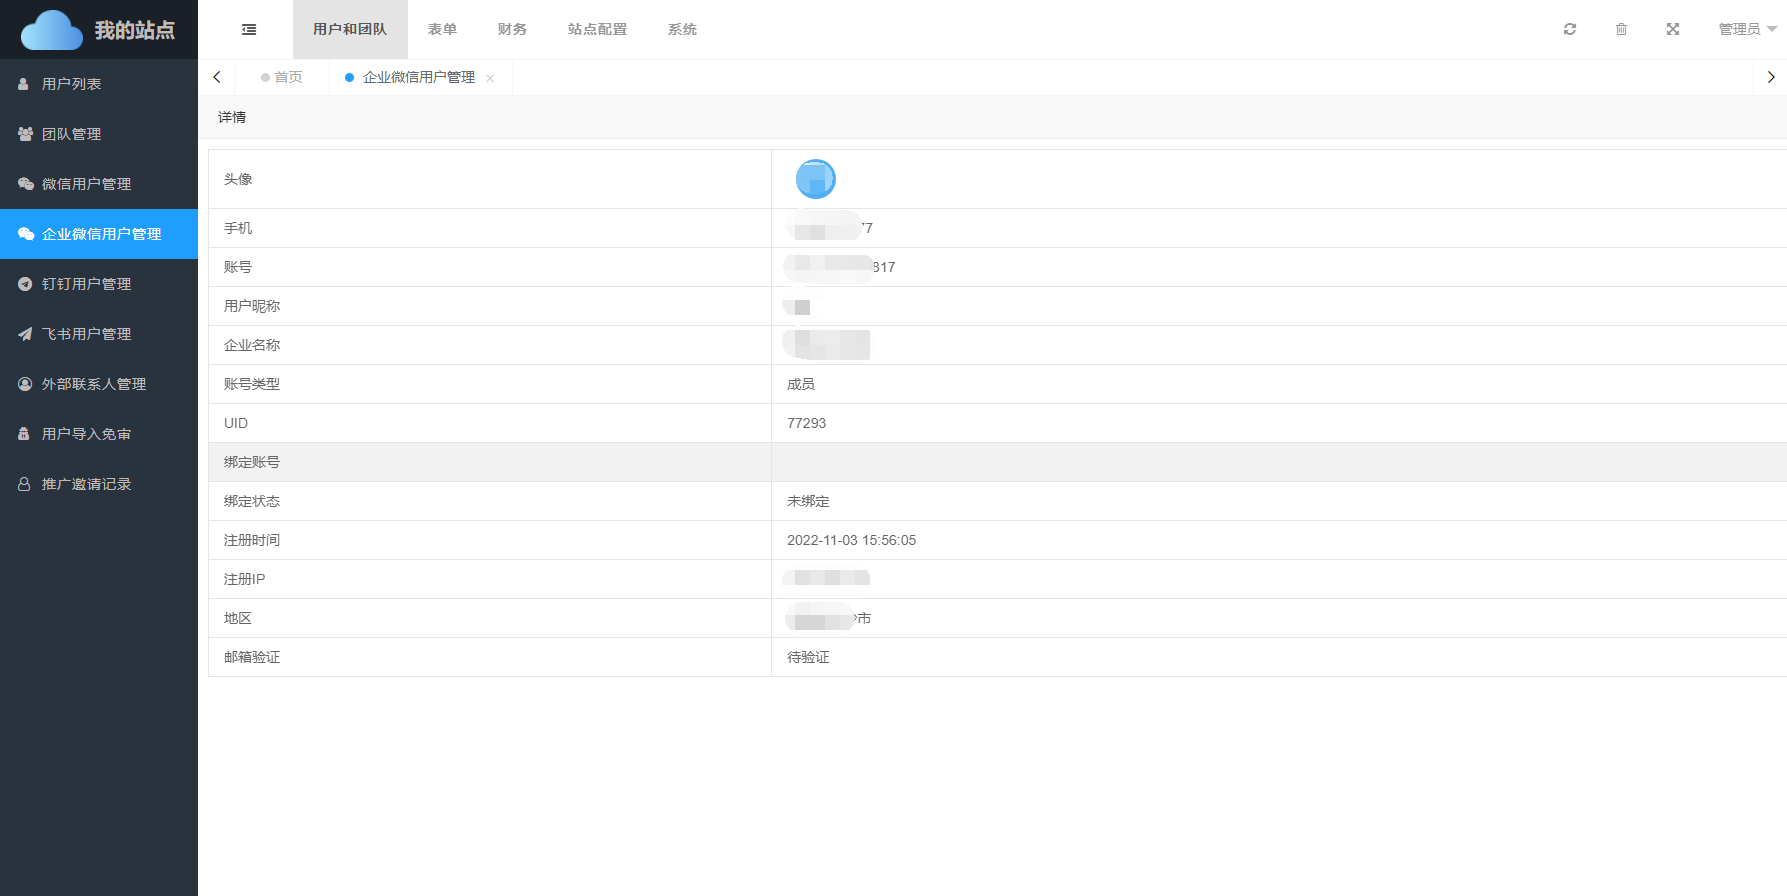
Task: Click the trash clear-cache icon
Action: click(1621, 30)
